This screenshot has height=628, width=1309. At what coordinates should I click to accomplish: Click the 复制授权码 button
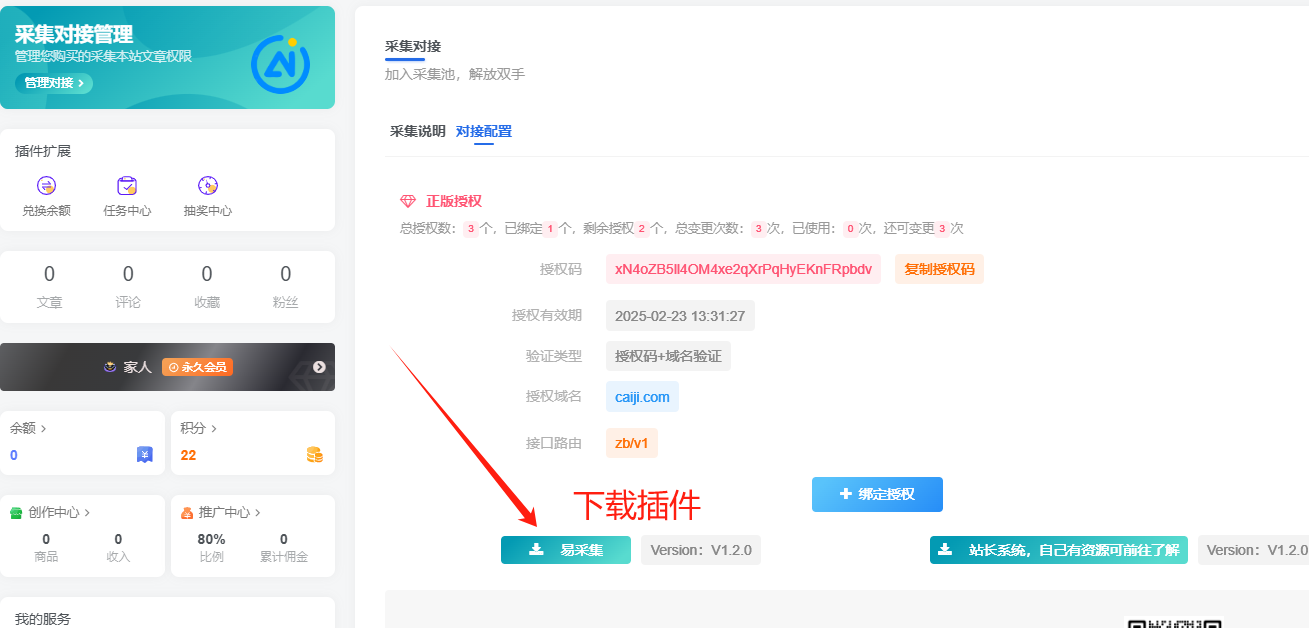[x=938, y=269]
